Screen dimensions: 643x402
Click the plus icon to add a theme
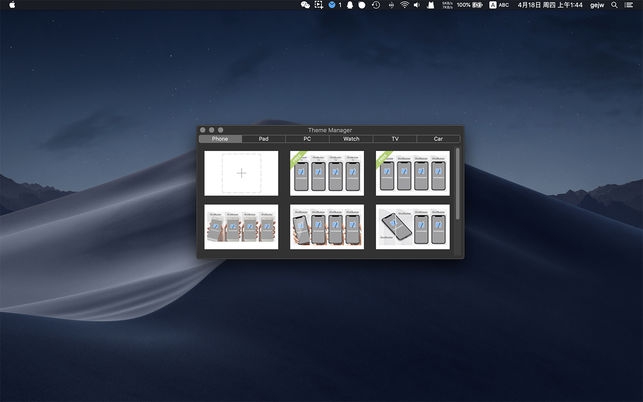[x=241, y=173]
